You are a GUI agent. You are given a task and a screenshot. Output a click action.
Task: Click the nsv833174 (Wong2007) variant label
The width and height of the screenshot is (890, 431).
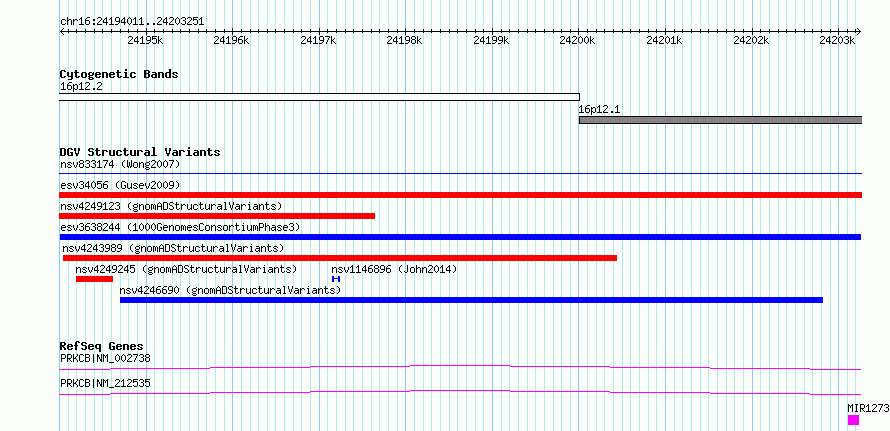(x=120, y=165)
